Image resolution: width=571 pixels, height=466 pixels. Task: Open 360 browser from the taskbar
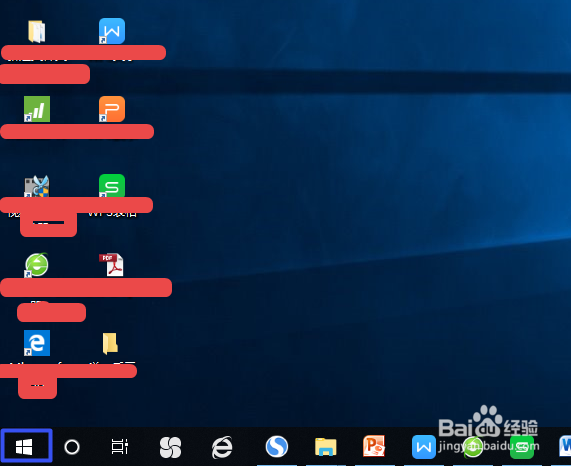pos(473,447)
